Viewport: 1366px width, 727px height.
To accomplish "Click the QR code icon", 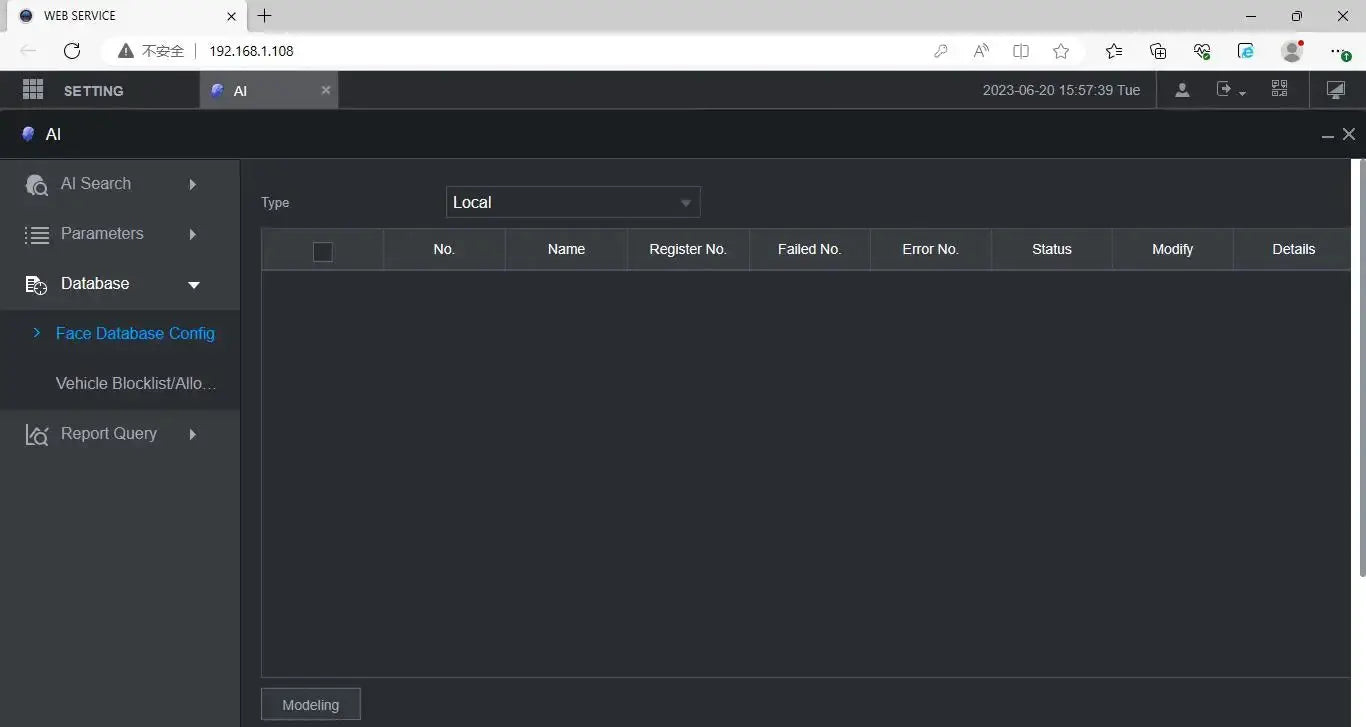I will (x=1279, y=89).
